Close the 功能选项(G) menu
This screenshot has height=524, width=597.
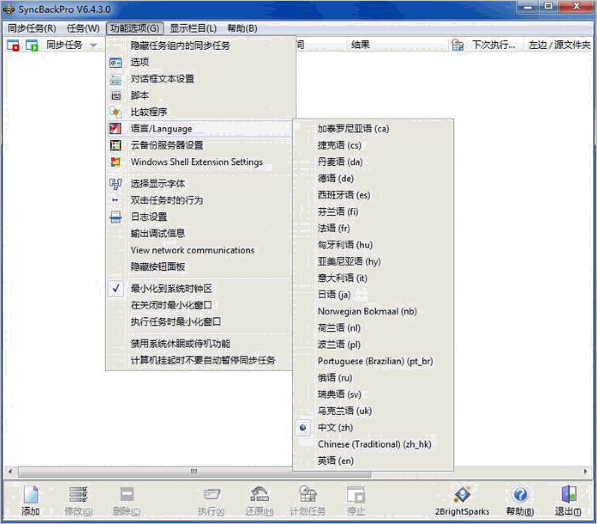(x=135, y=29)
